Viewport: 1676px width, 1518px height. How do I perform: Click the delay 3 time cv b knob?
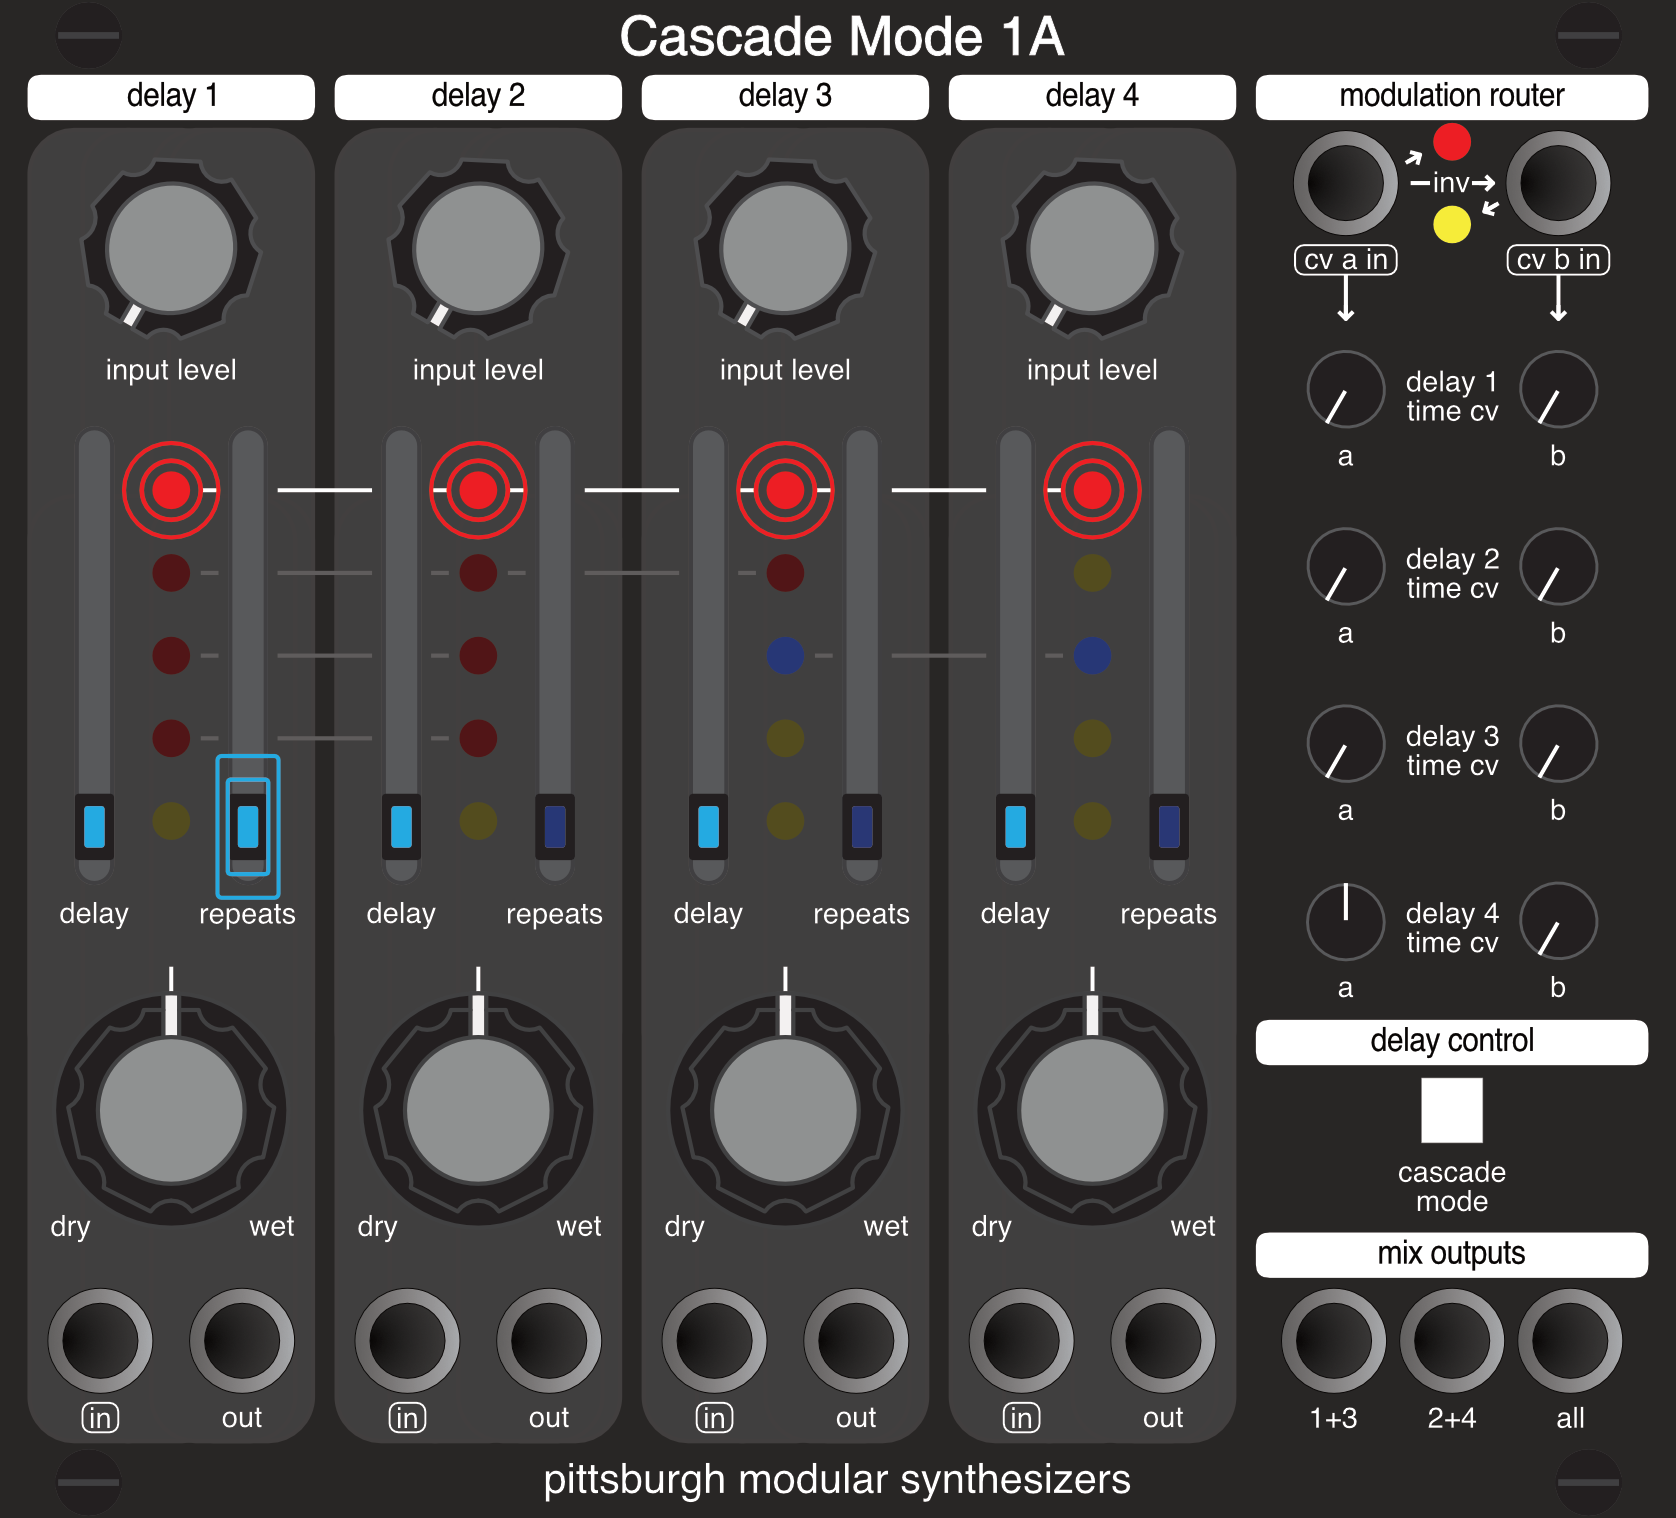point(1558,743)
